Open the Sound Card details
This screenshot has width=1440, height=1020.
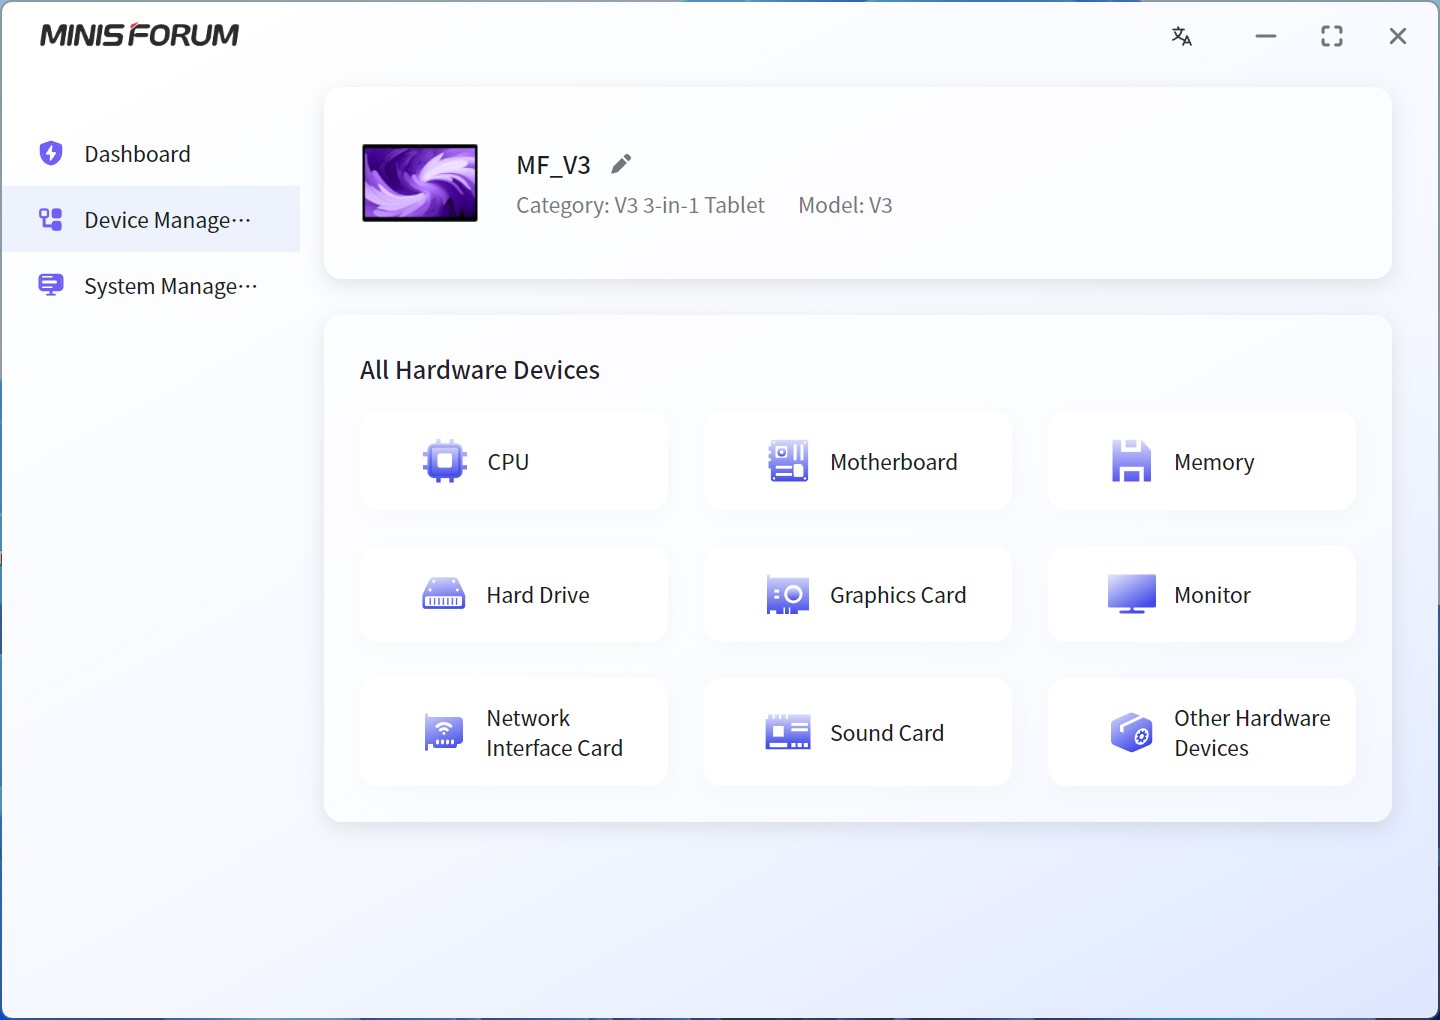point(886,733)
